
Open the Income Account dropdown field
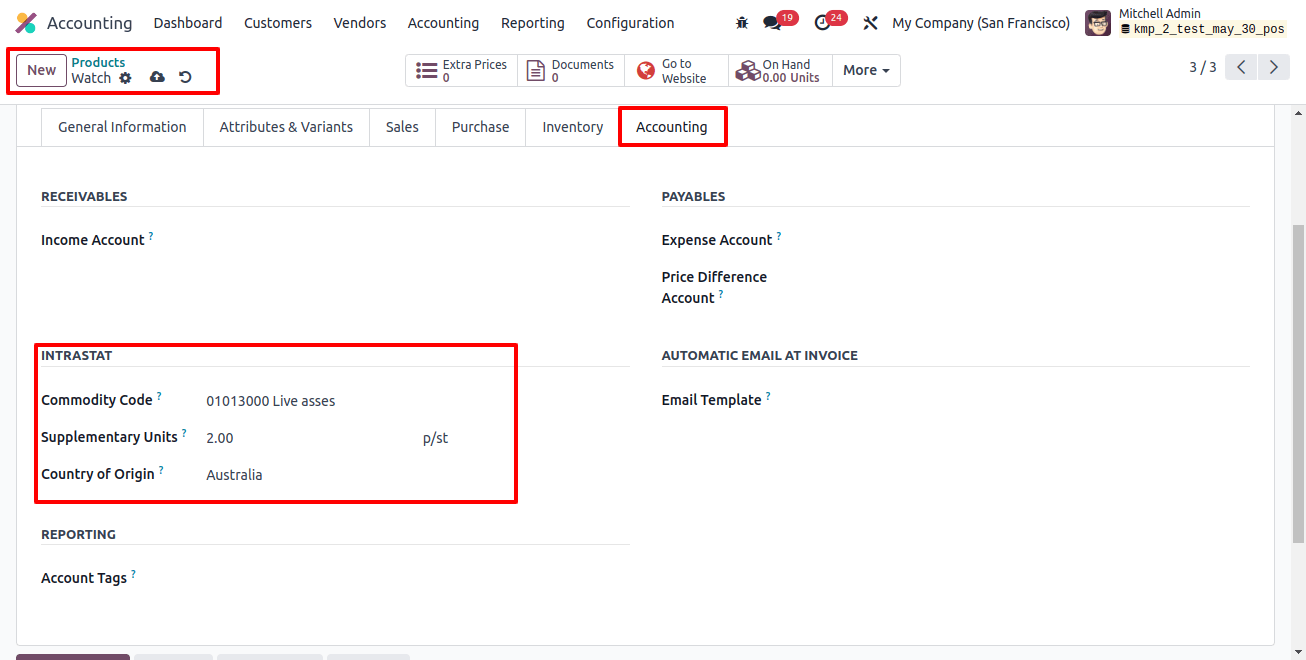[417, 240]
